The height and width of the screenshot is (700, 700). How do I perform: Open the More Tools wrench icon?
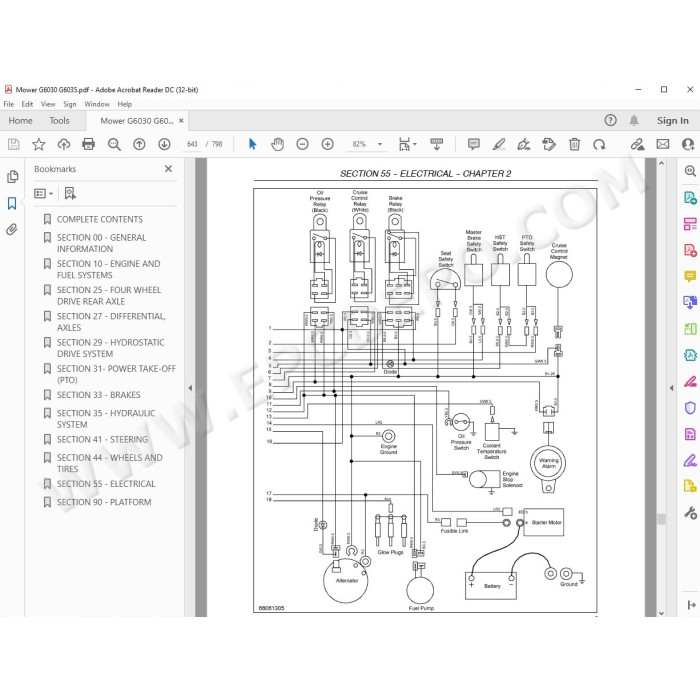[x=690, y=512]
